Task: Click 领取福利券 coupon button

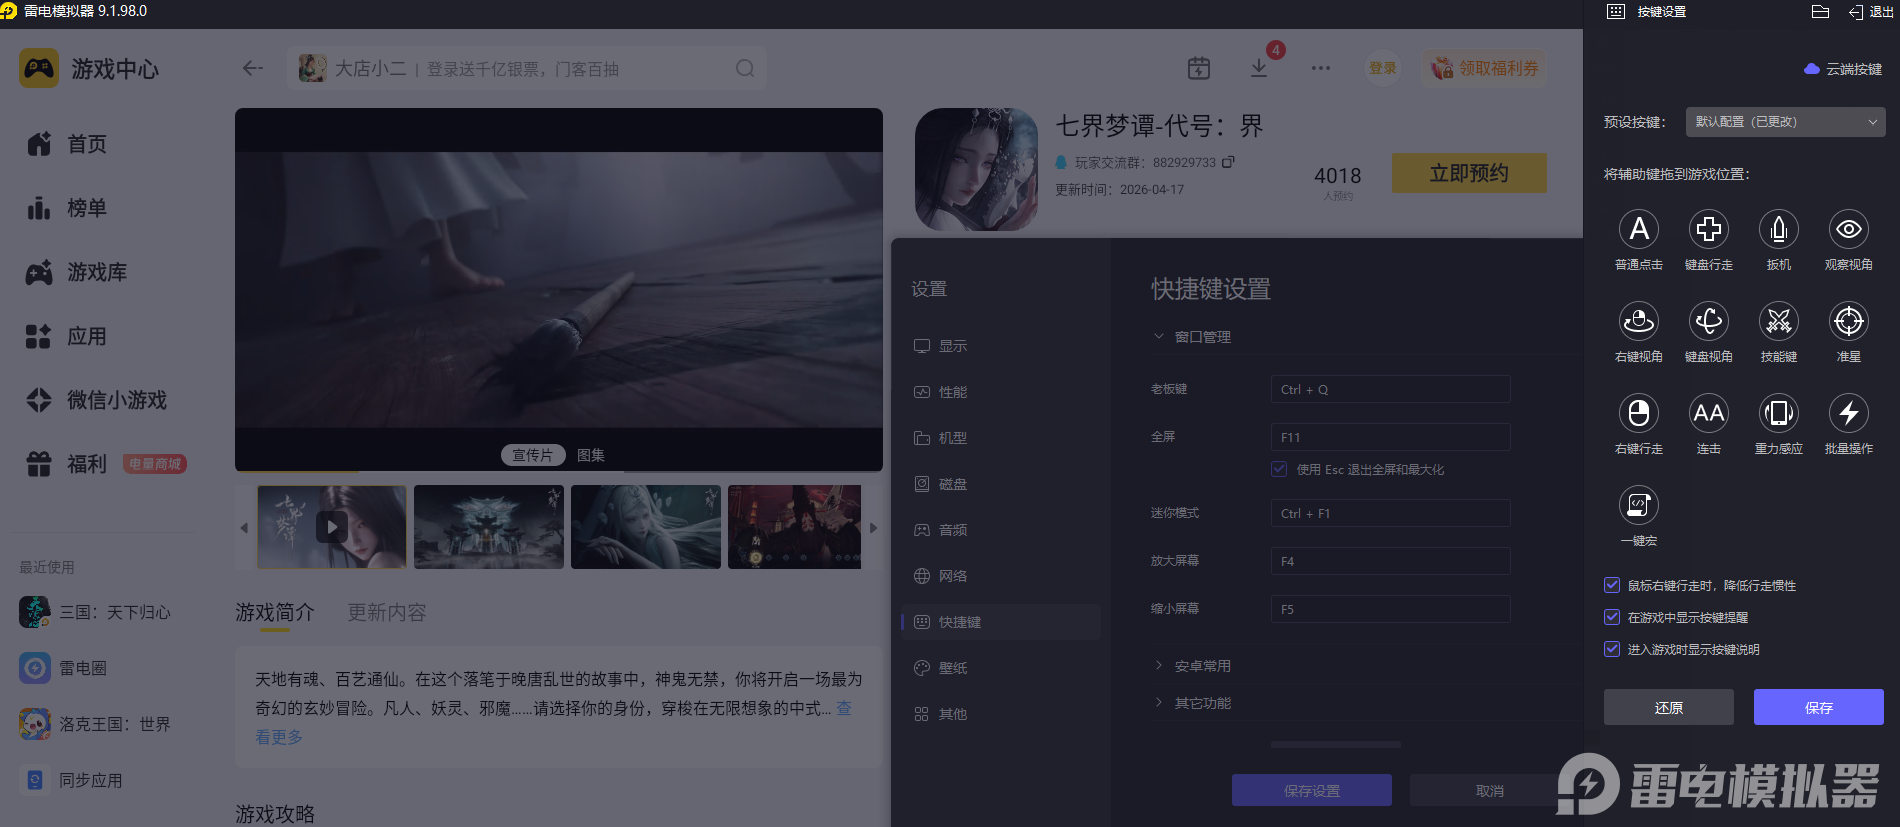Action: tap(1485, 68)
